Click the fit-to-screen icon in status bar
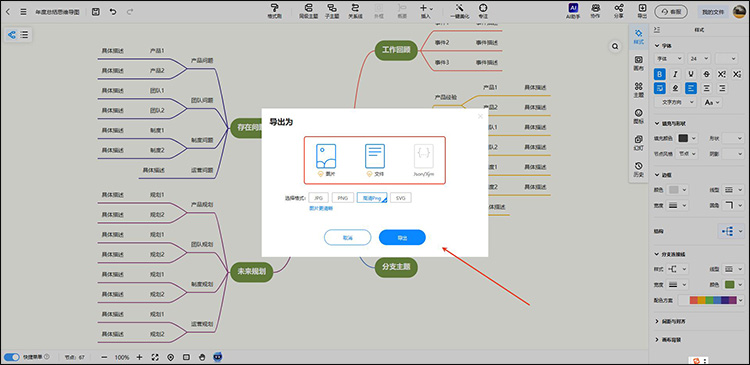Screen dimensions: 750x365 [155, 357]
